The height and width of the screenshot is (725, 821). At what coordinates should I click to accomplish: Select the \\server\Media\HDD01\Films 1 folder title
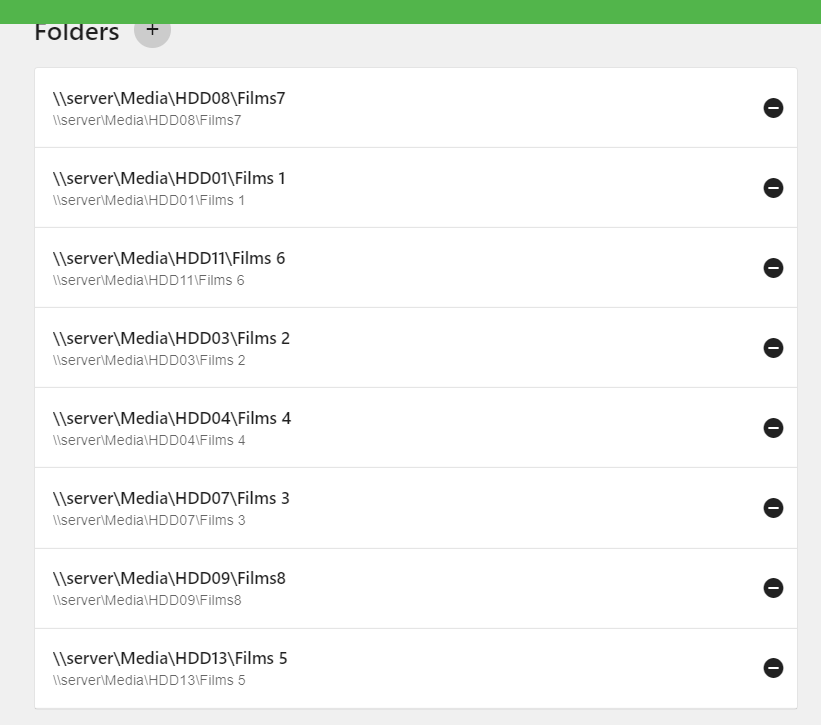(169, 178)
